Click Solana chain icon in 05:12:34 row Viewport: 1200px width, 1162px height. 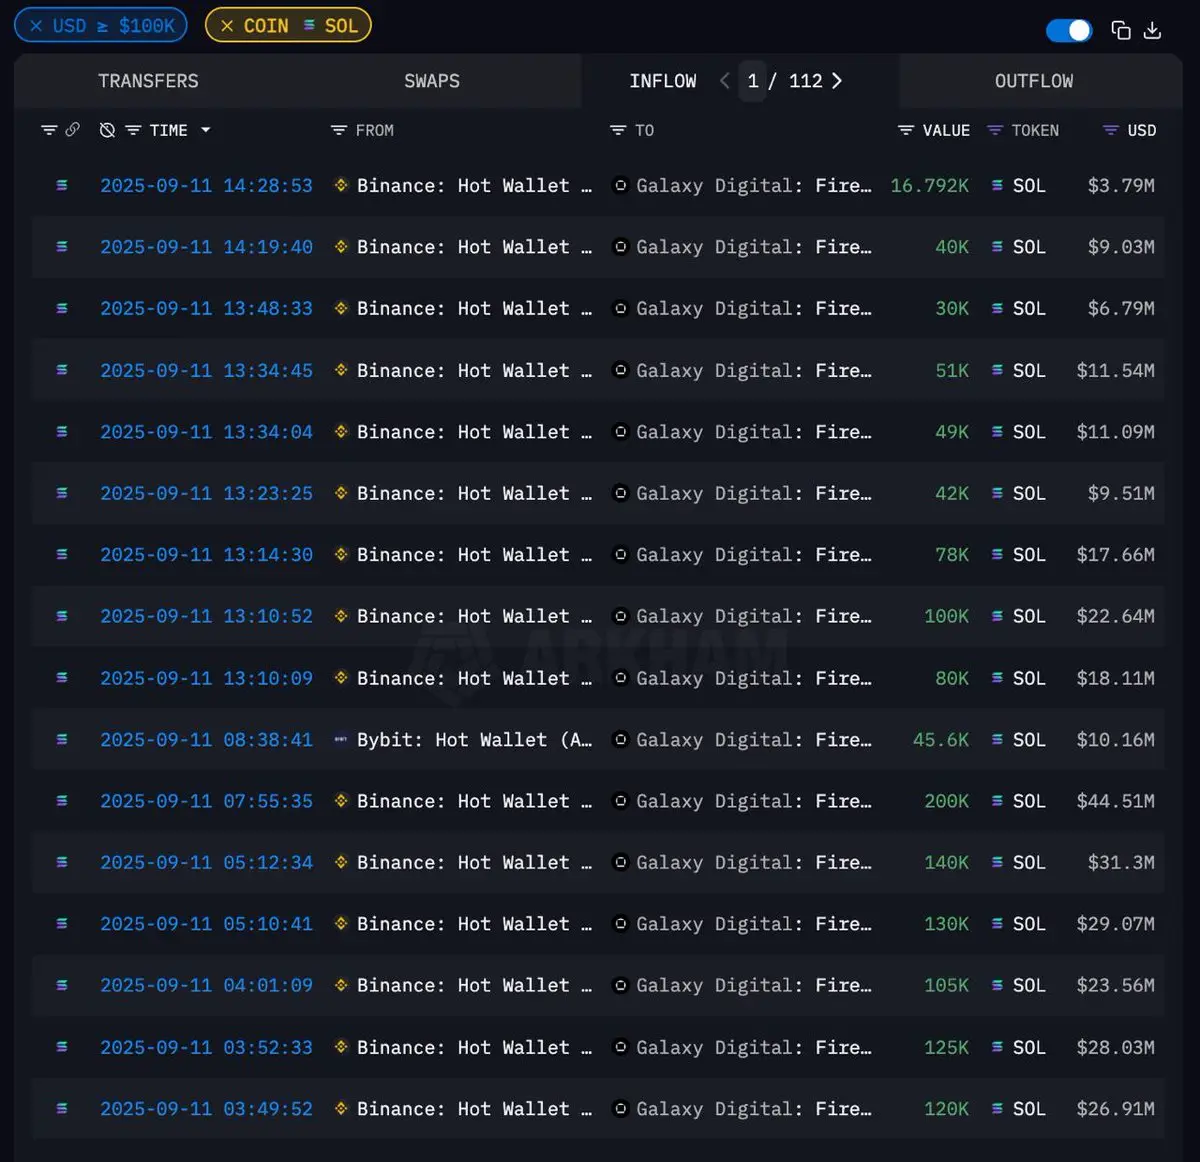pos(62,862)
